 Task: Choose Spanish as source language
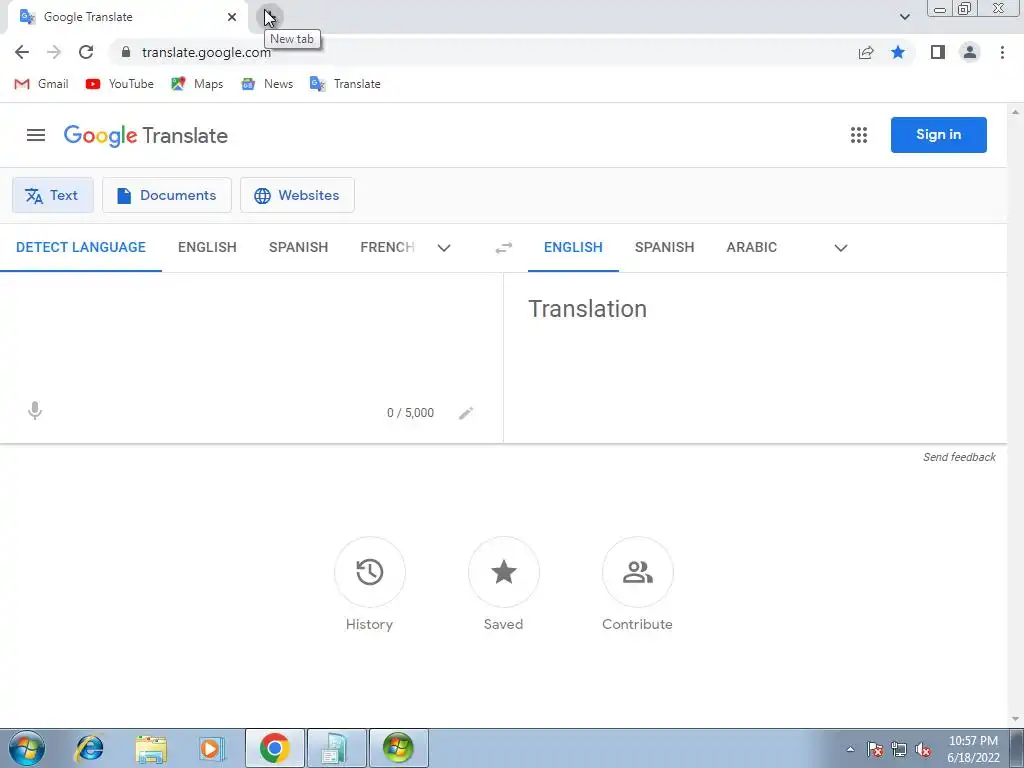[x=298, y=248]
